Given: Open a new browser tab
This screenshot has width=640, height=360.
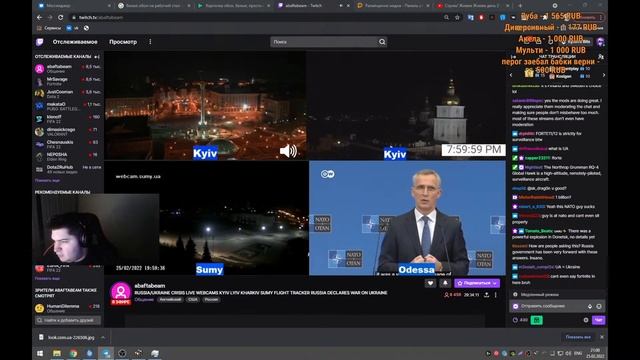Looking at the screenshot, I should pos(520,6).
